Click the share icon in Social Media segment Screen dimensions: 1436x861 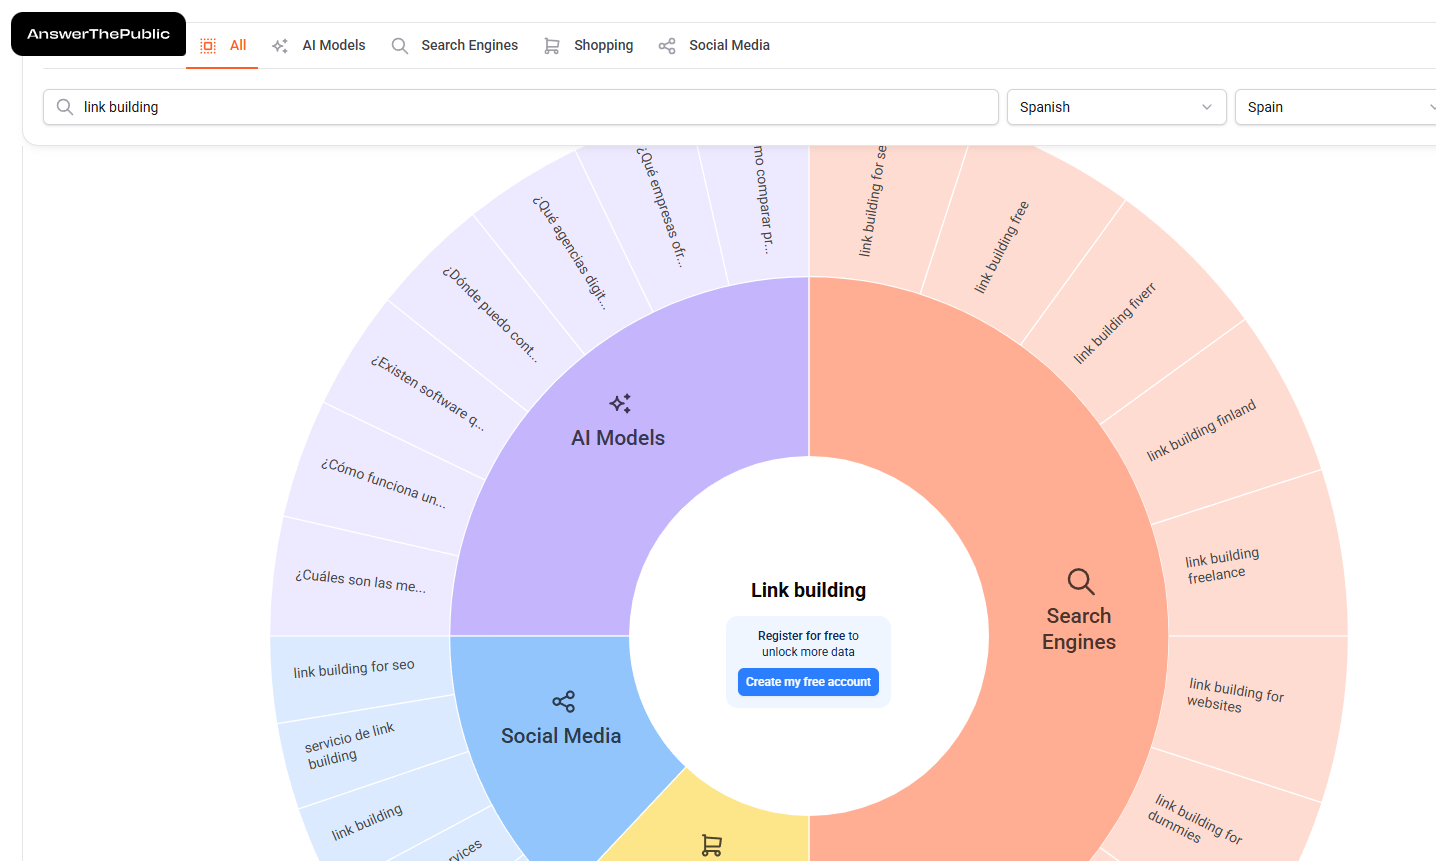(x=563, y=702)
